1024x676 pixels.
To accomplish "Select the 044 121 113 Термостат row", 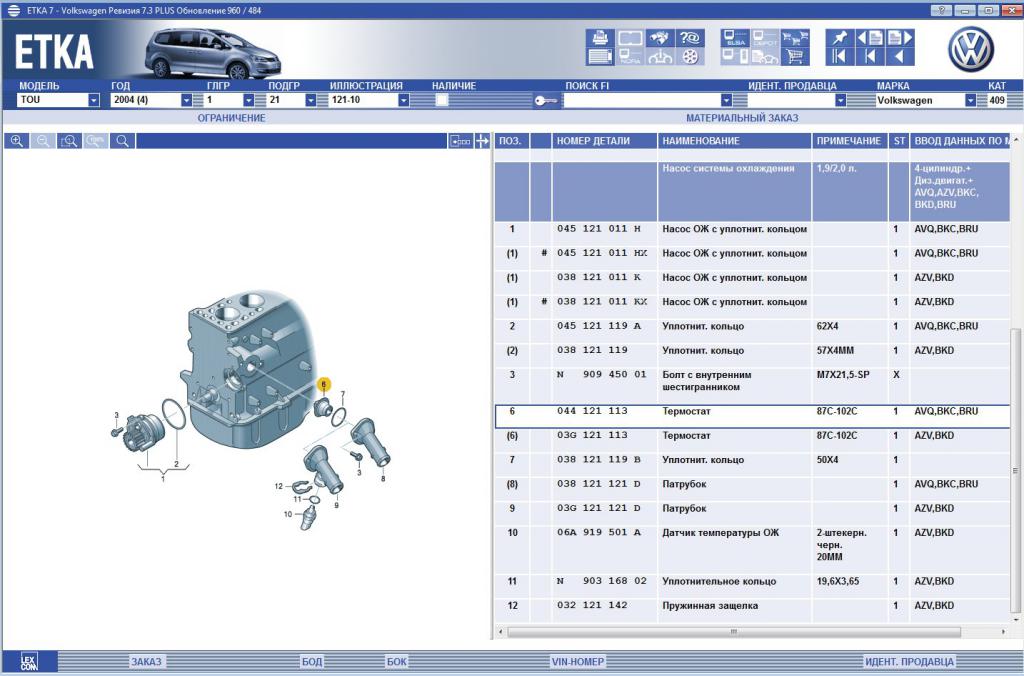I will [x=752, y=415].
